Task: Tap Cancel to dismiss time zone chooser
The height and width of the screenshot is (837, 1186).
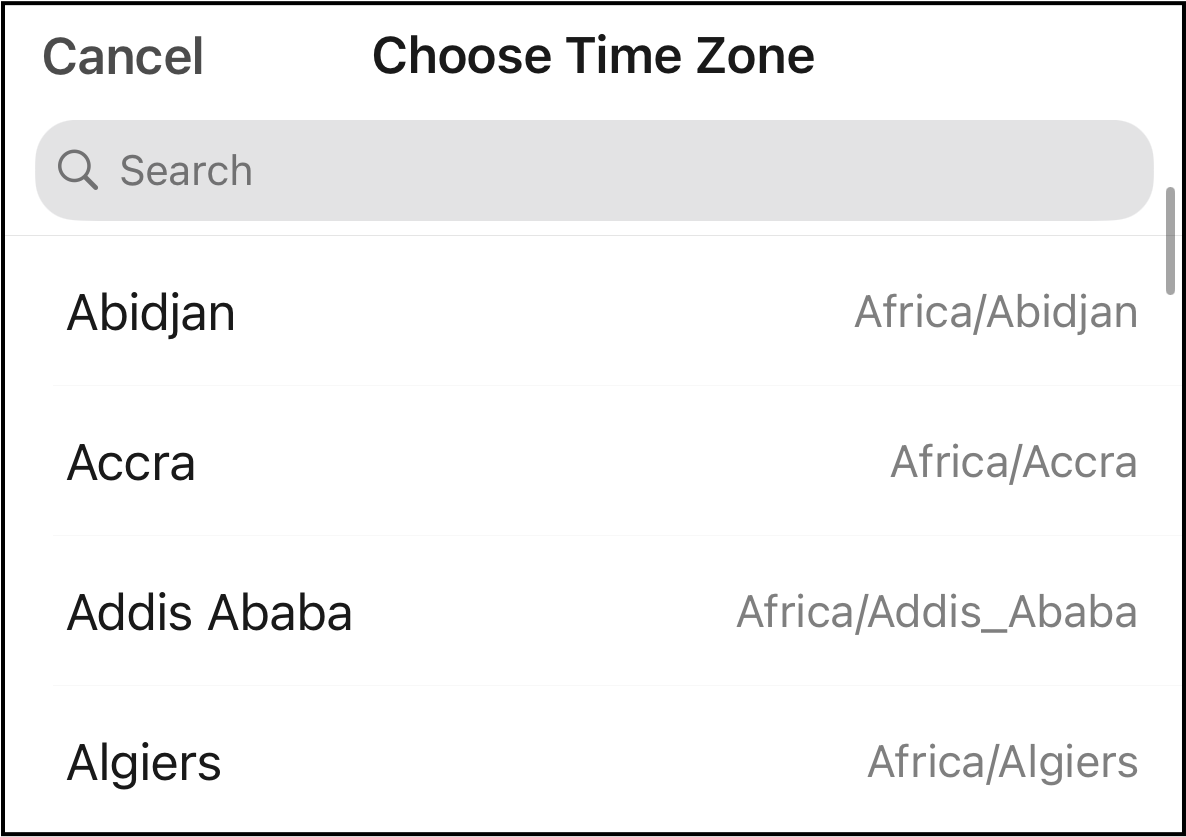Action: pyautogui.click(x=123, y=56)
